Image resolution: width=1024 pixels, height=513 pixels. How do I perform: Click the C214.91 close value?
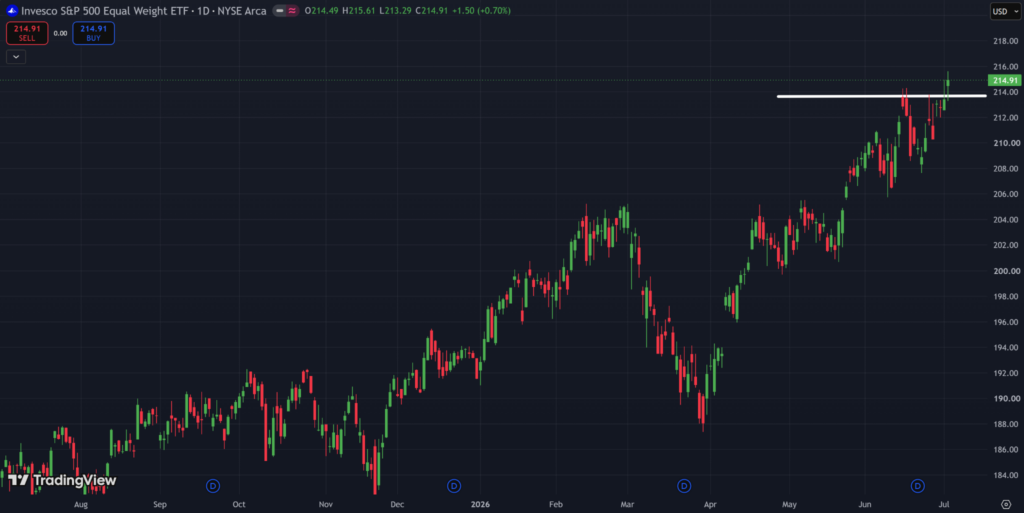[432, 10]
